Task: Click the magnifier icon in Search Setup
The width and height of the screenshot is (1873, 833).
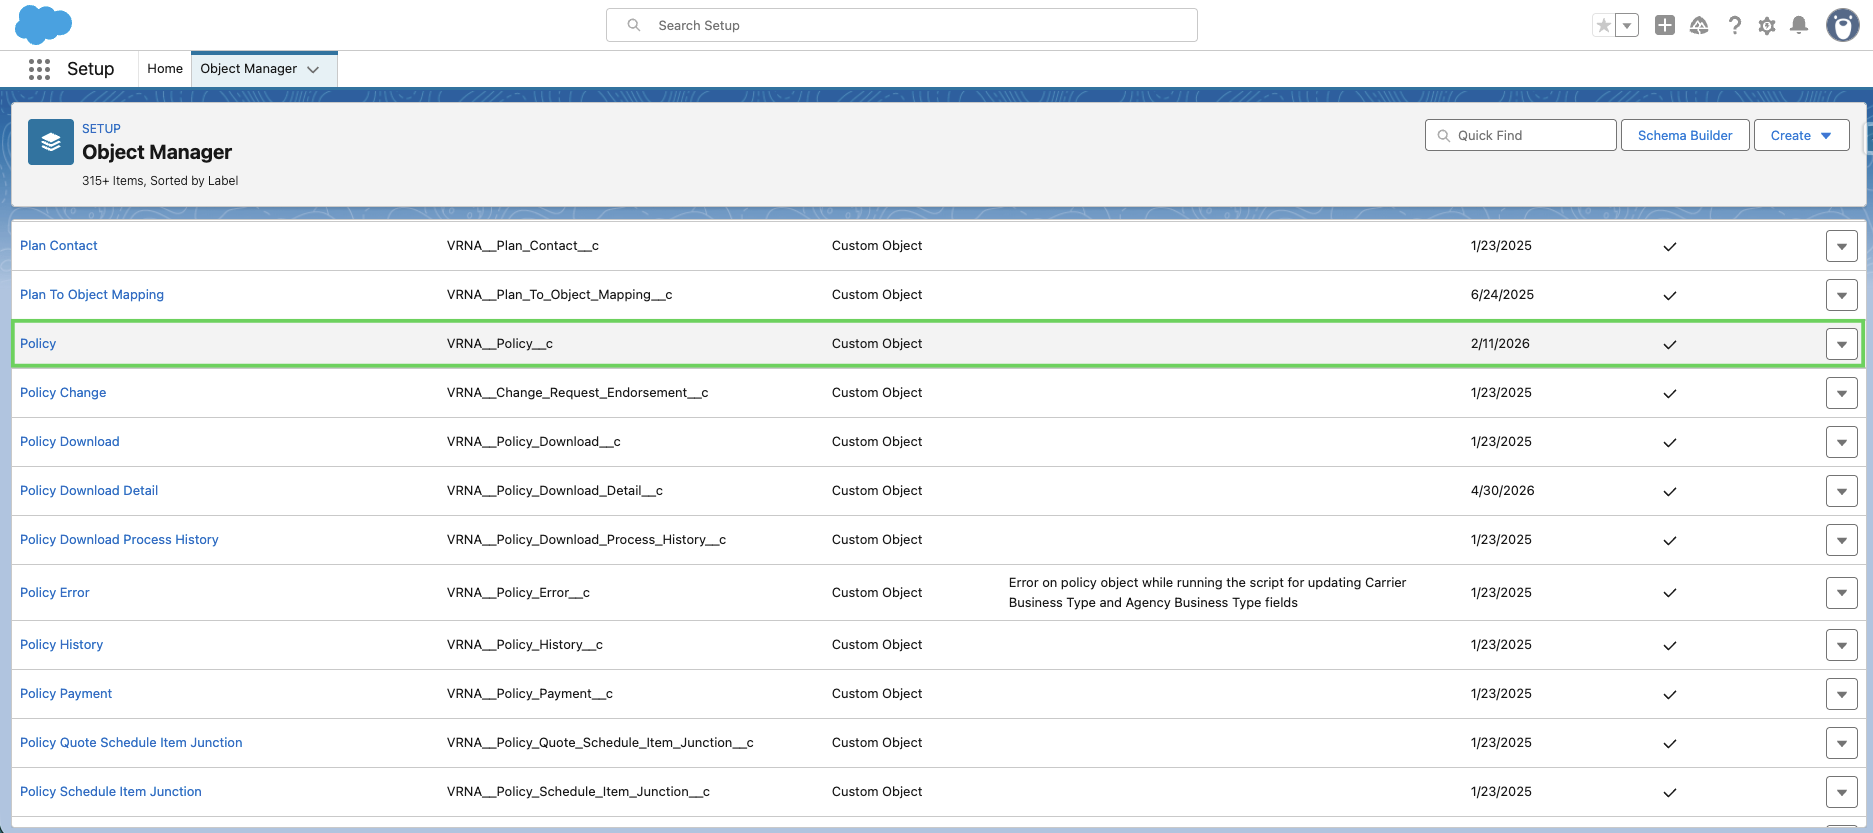Action: [x=634, y=25]
